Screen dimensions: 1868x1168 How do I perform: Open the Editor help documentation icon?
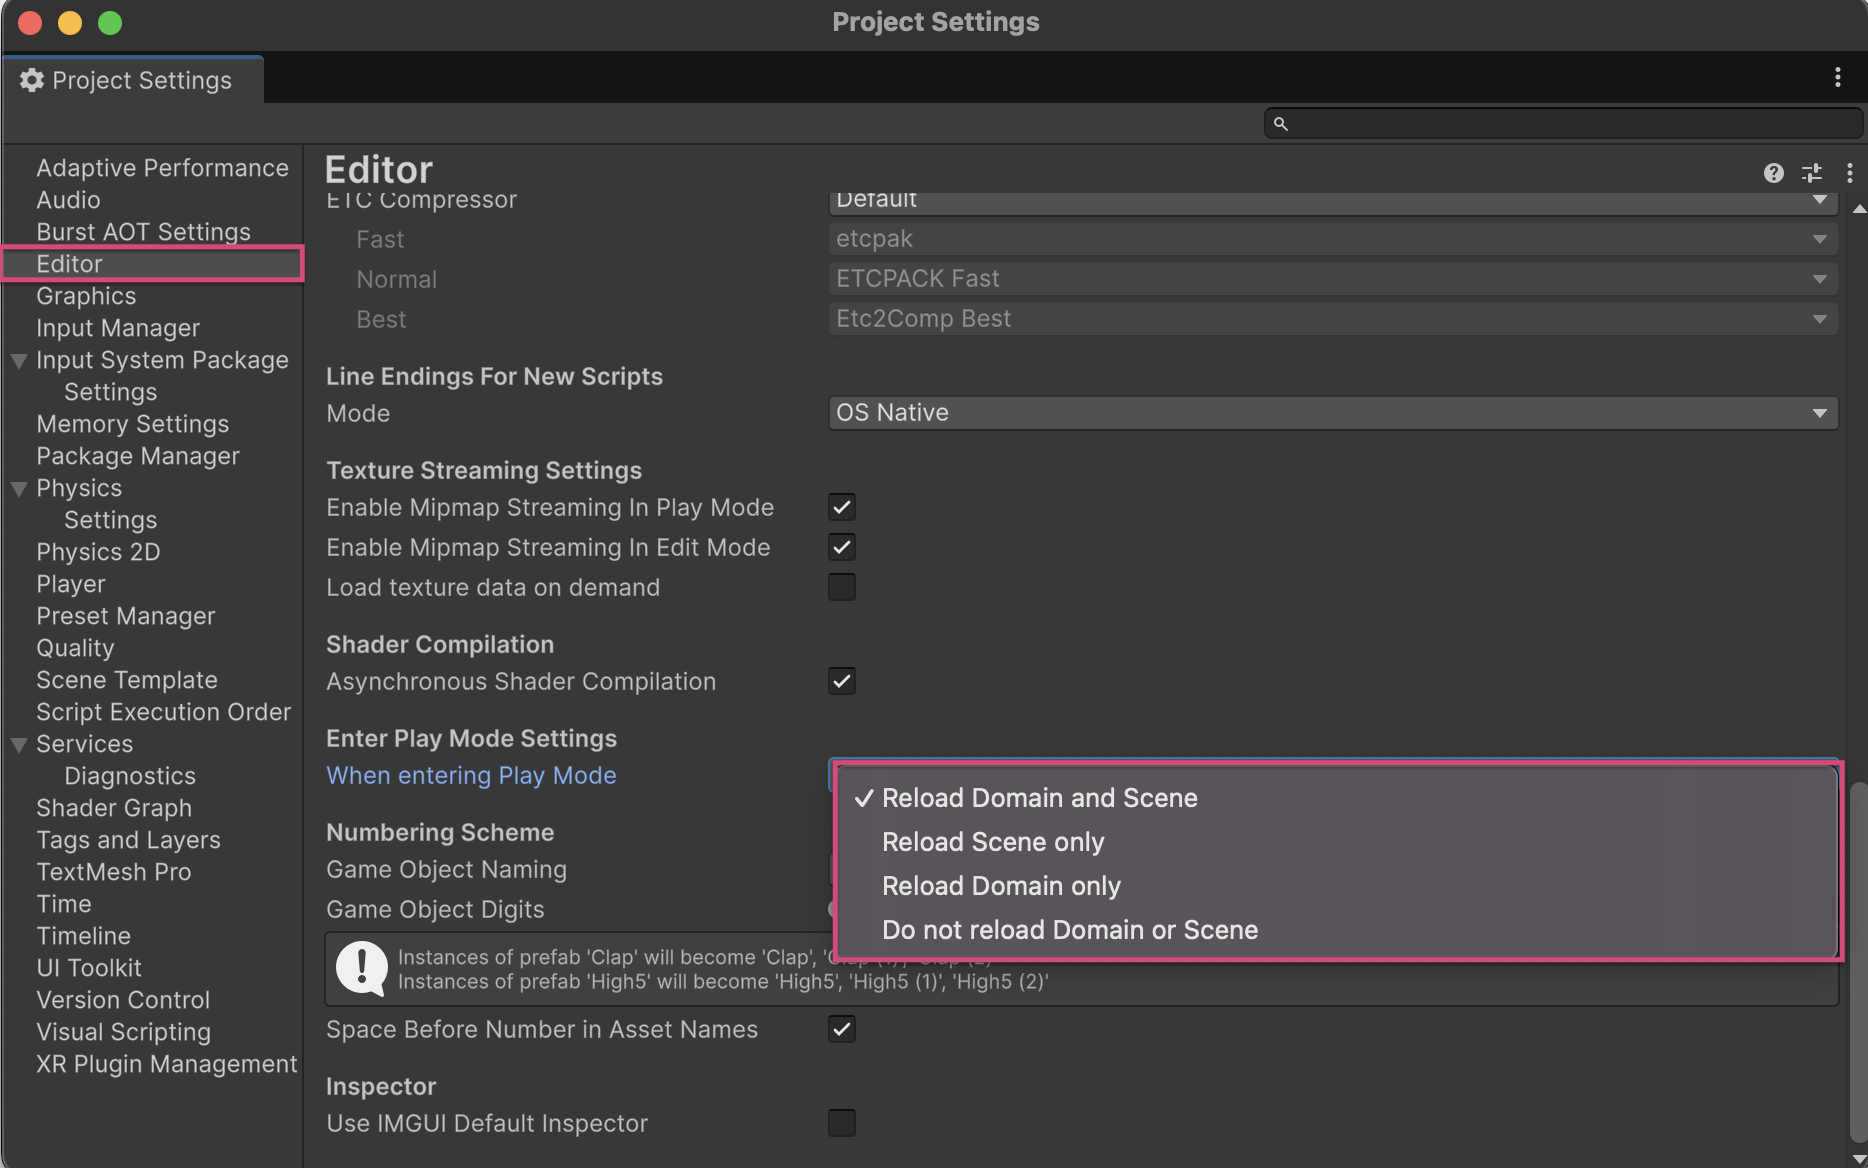point(1773,173)
